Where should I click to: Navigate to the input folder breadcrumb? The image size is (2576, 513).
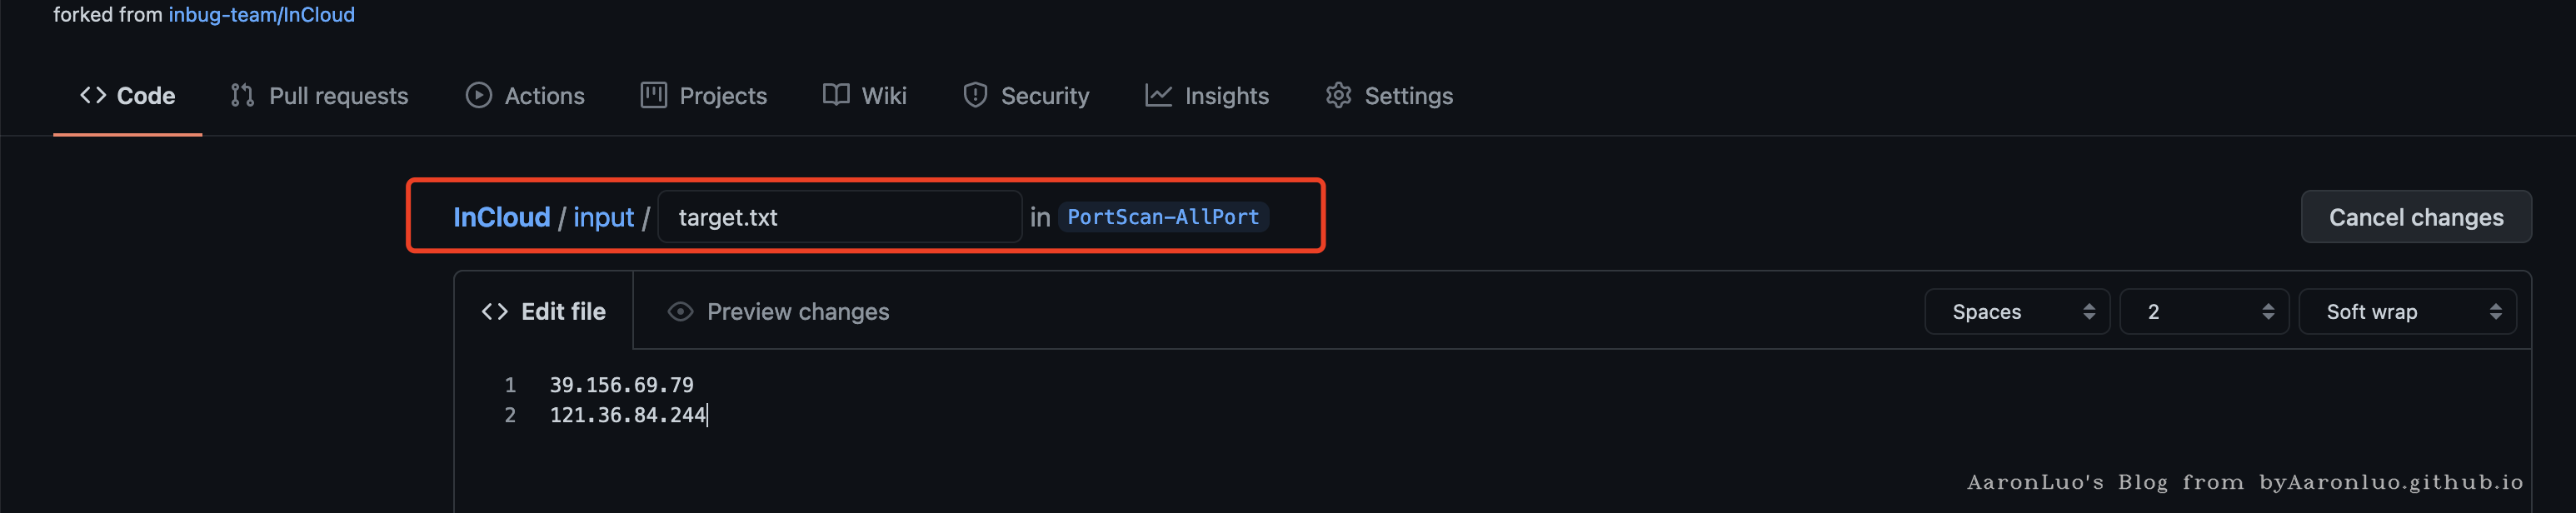(x=603, y=217)
